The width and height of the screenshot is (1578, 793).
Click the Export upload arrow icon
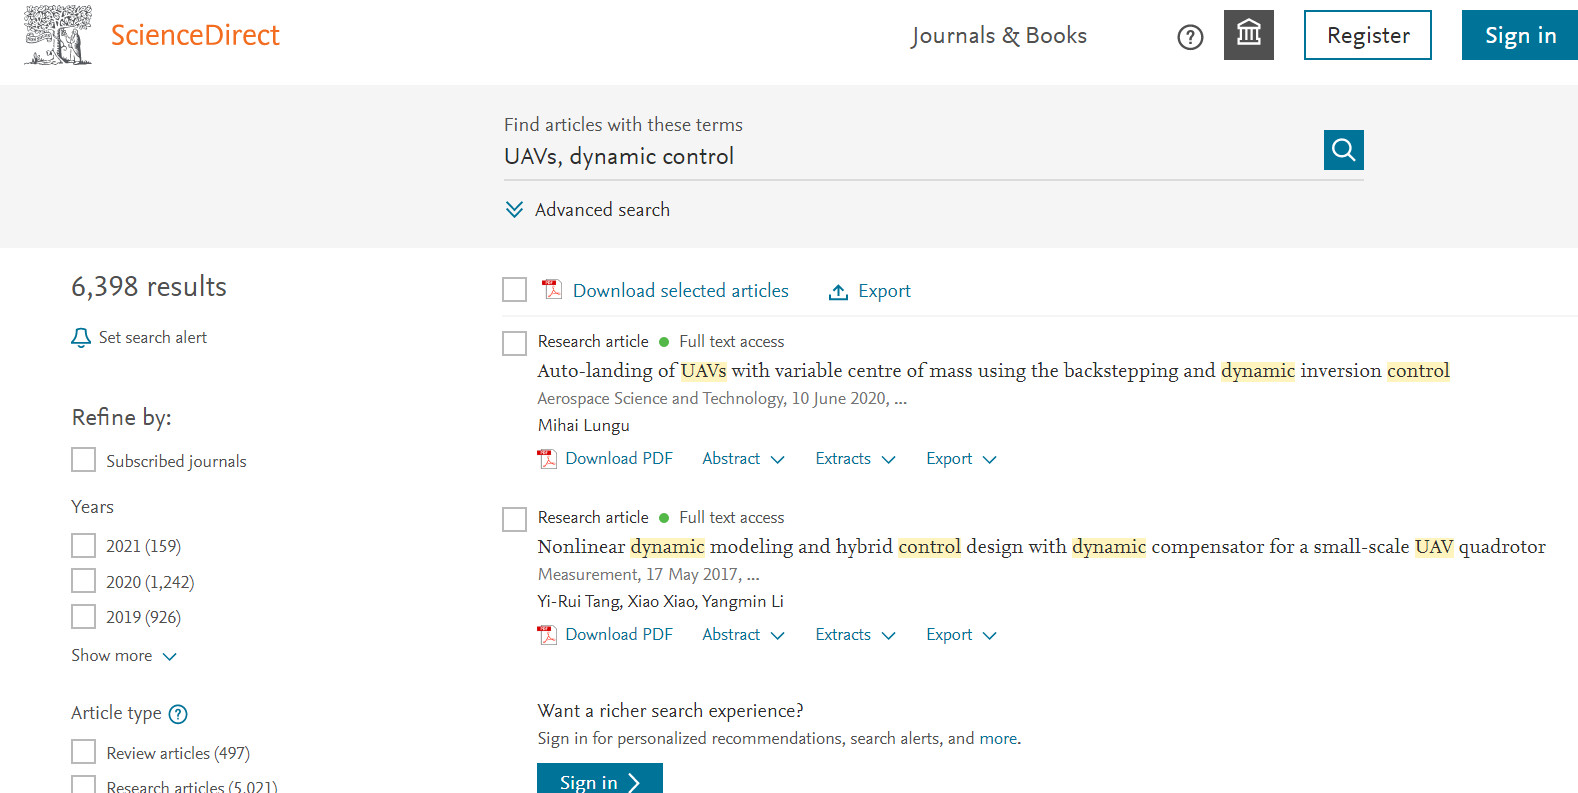coord(838,291)
